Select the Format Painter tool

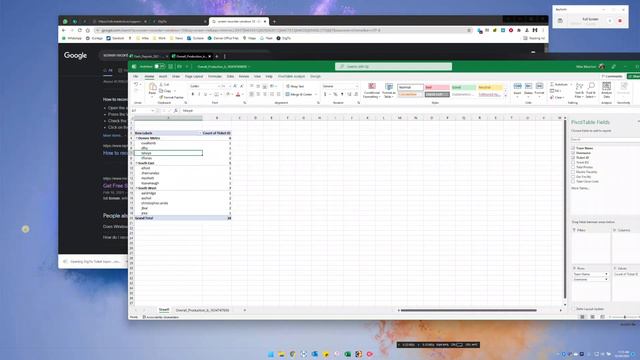click(x=171, y=98)
